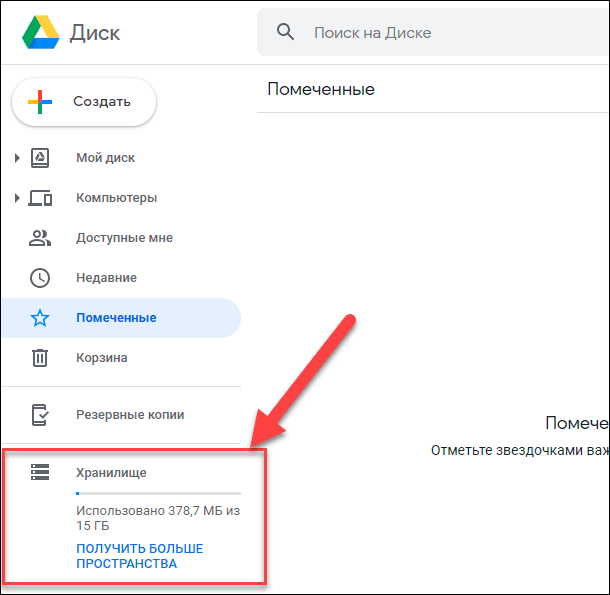The image size is (610, 595).
Task: Click the Хранилище storage stack icon
Action: pyautogui.click(x=40, y=472)
